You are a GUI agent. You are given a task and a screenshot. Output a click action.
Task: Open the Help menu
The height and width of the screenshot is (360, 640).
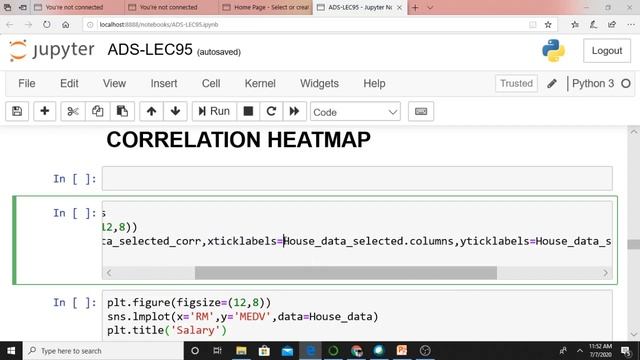[x=374, y=83]
